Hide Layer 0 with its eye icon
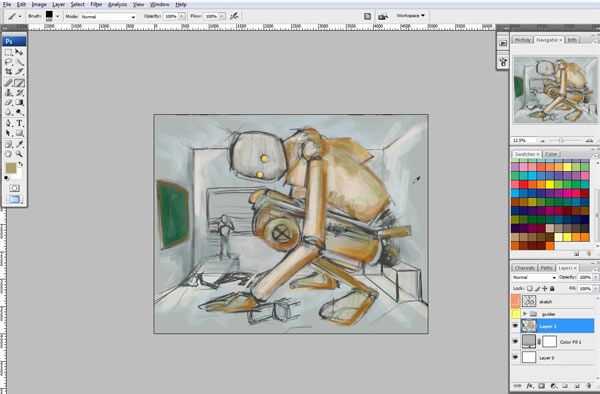Viewport: 600px width, 394px height. tap(515, 357)
